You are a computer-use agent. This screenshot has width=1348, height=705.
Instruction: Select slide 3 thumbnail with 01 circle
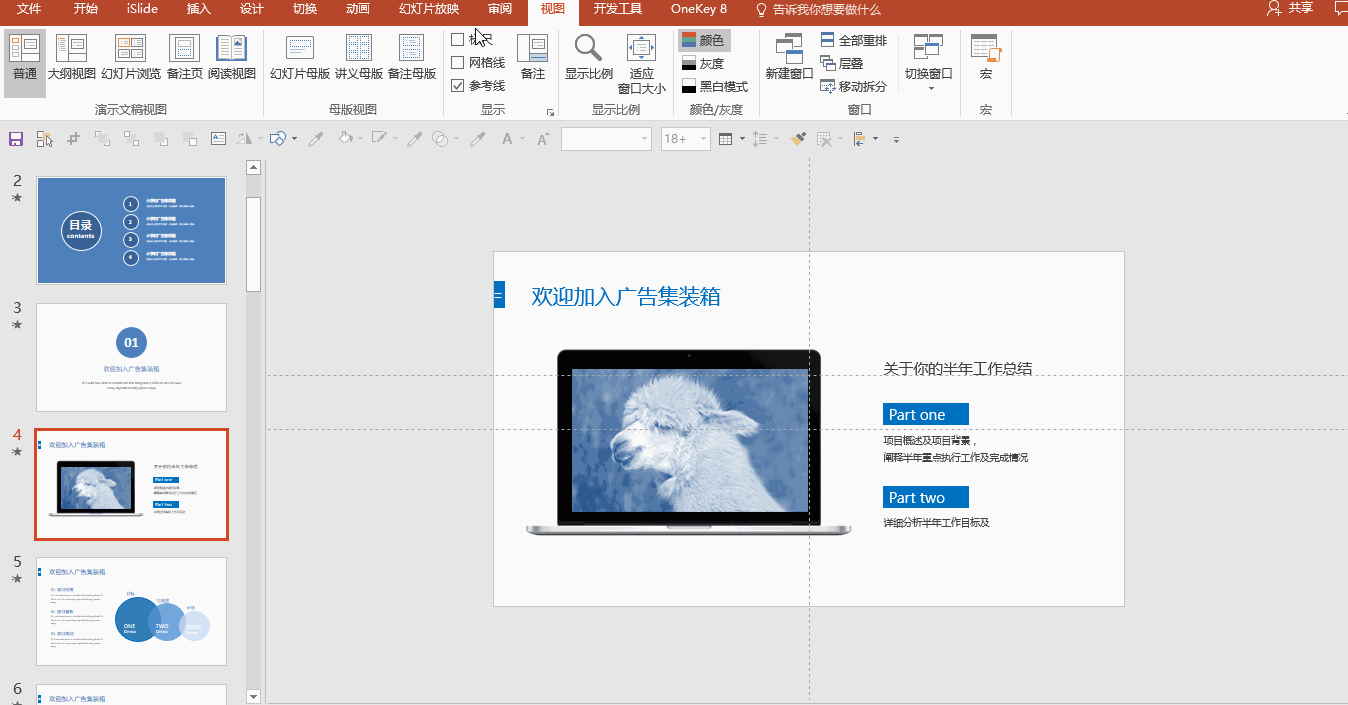click(131, 357)
